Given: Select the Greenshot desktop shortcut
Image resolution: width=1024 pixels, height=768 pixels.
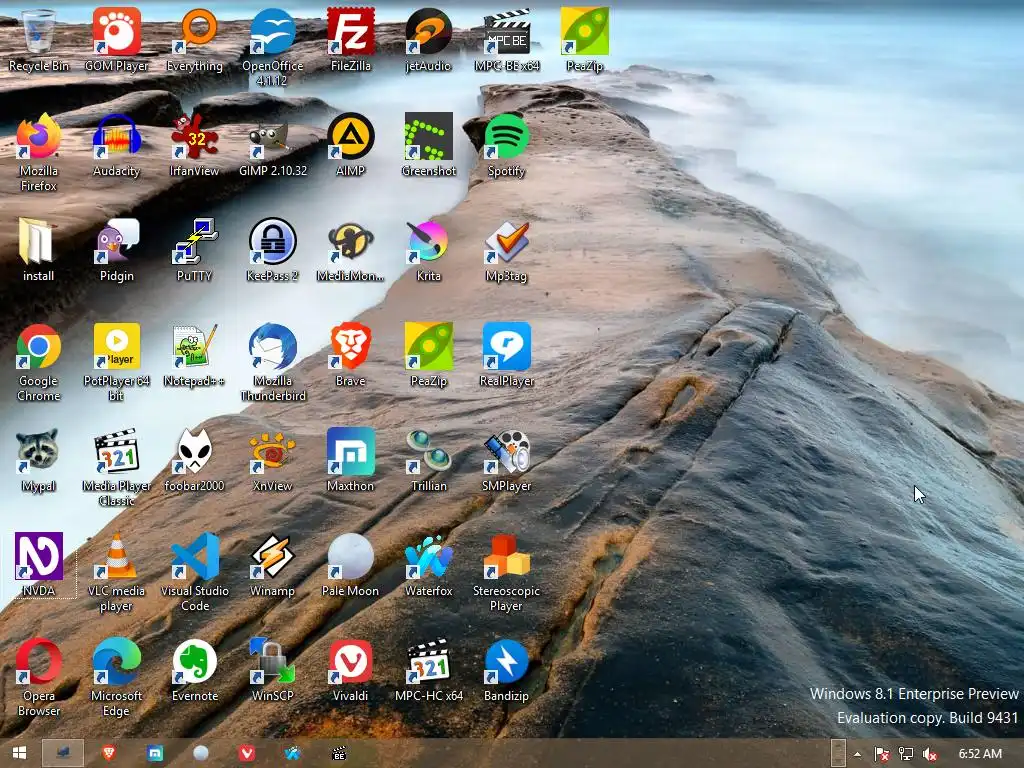Looking at the screenshot, I should pos(428,145).
